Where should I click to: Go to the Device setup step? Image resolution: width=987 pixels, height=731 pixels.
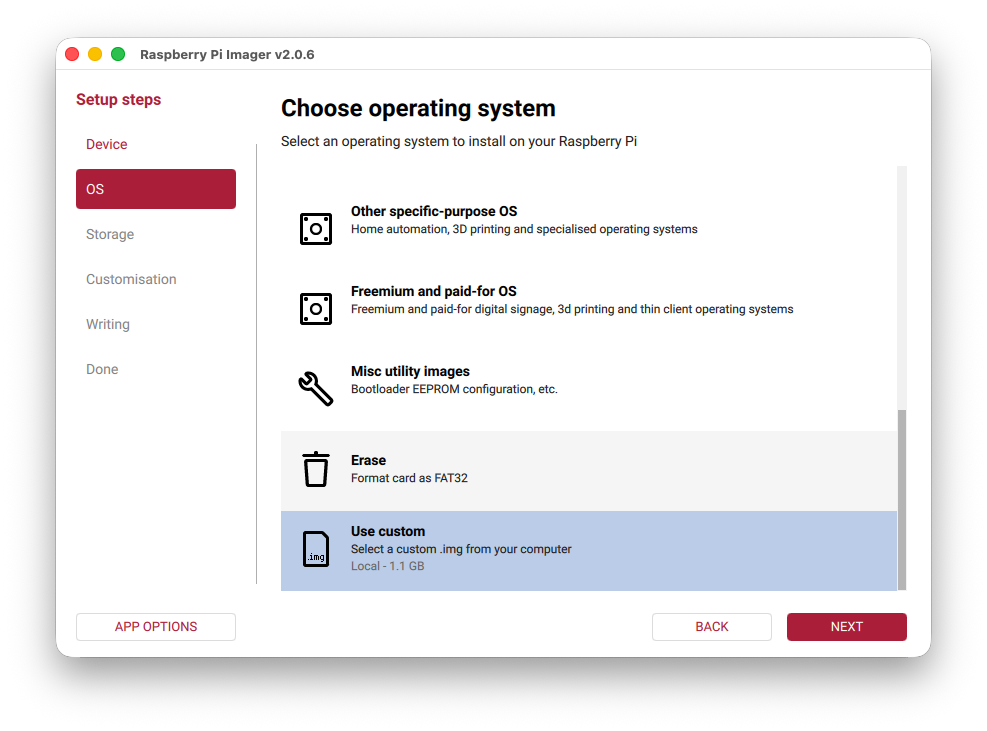[107, 144]
